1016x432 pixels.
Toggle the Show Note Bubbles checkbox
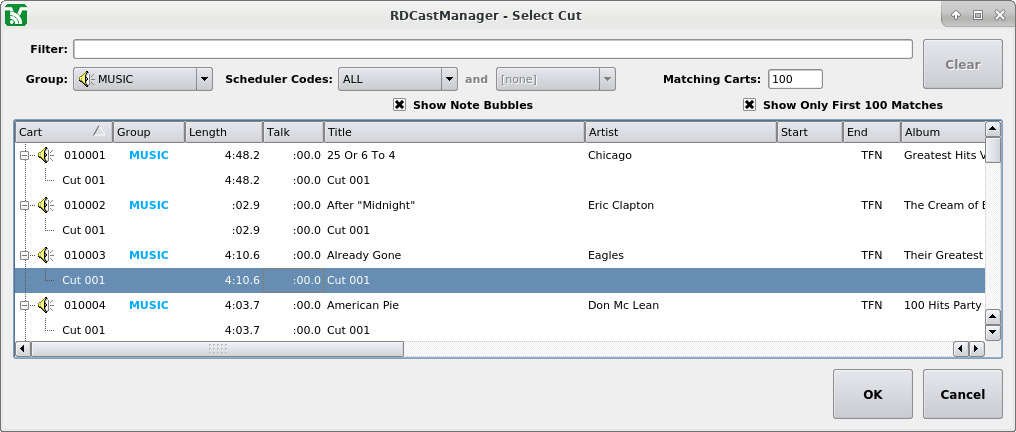pos(400,105)
